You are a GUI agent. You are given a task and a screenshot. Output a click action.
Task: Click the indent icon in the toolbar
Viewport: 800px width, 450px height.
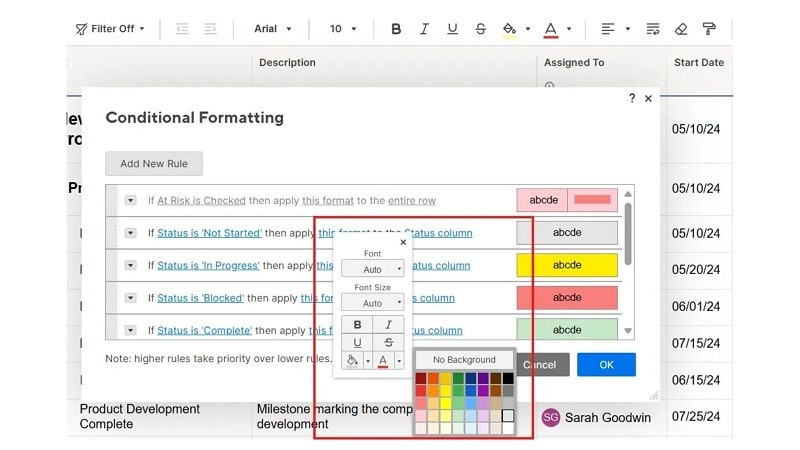pos(210,29)
